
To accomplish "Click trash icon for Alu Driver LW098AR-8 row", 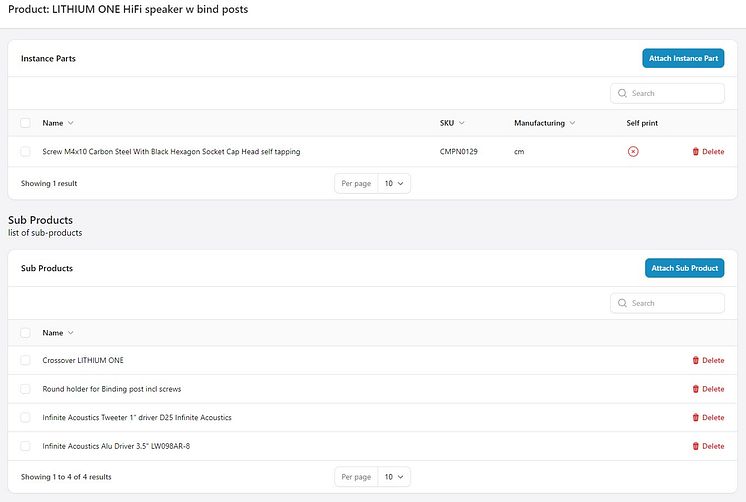I will (695, 446).
